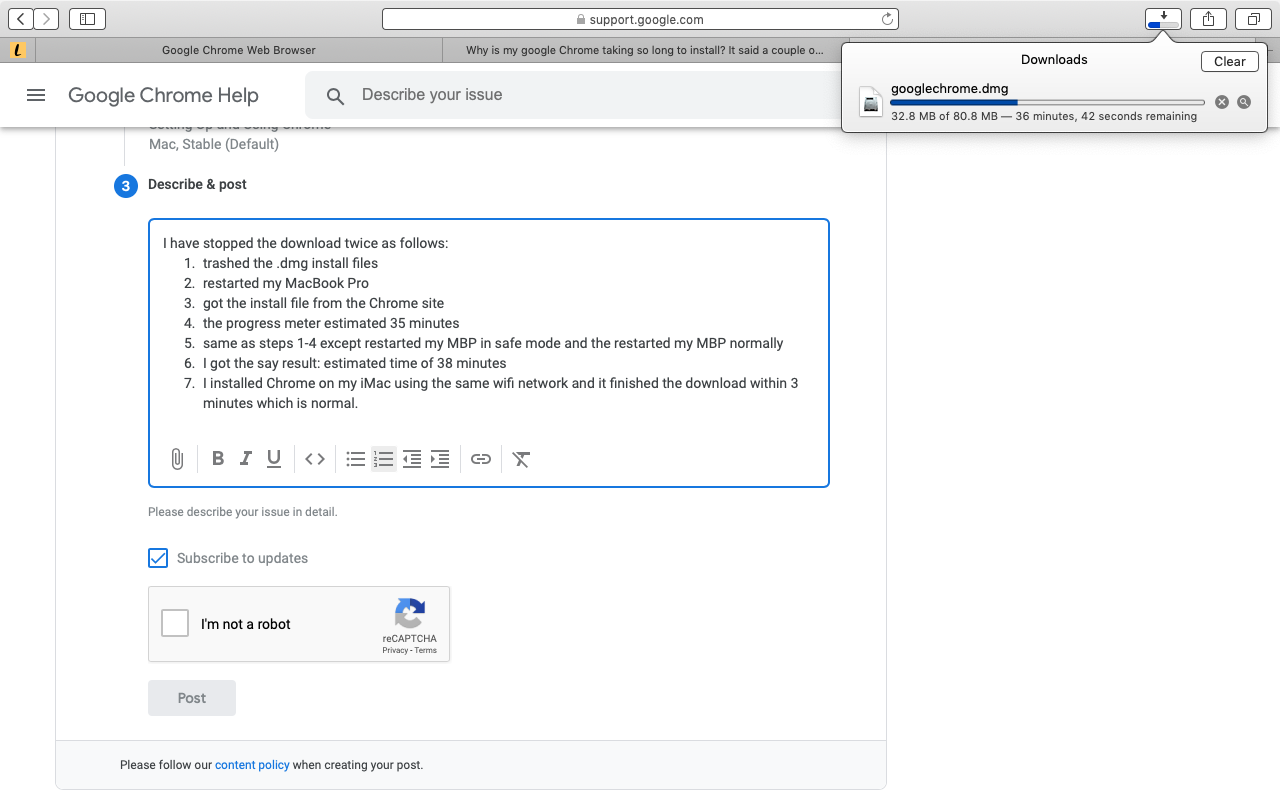Screen dimensions: 1280x800
Task: Click the search magnifier icon
Action: (336, 96)
